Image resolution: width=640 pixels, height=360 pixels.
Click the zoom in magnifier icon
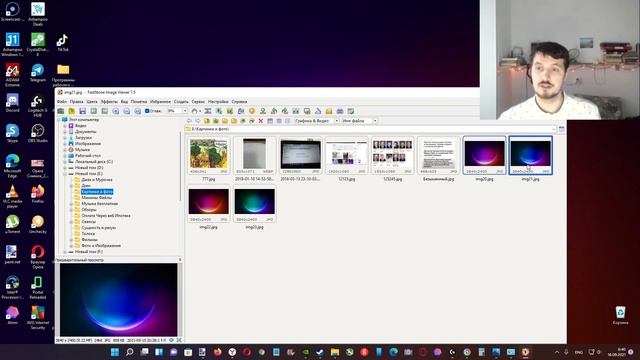click(116, 111)
